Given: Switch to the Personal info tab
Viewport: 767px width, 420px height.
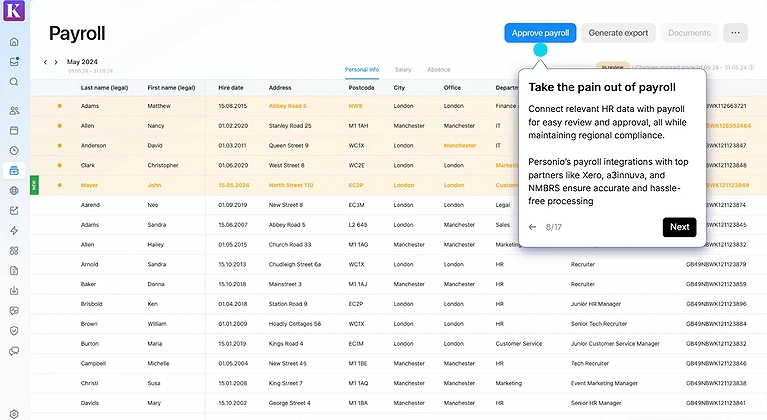Looking at the screenshot, I should [362, 69].
